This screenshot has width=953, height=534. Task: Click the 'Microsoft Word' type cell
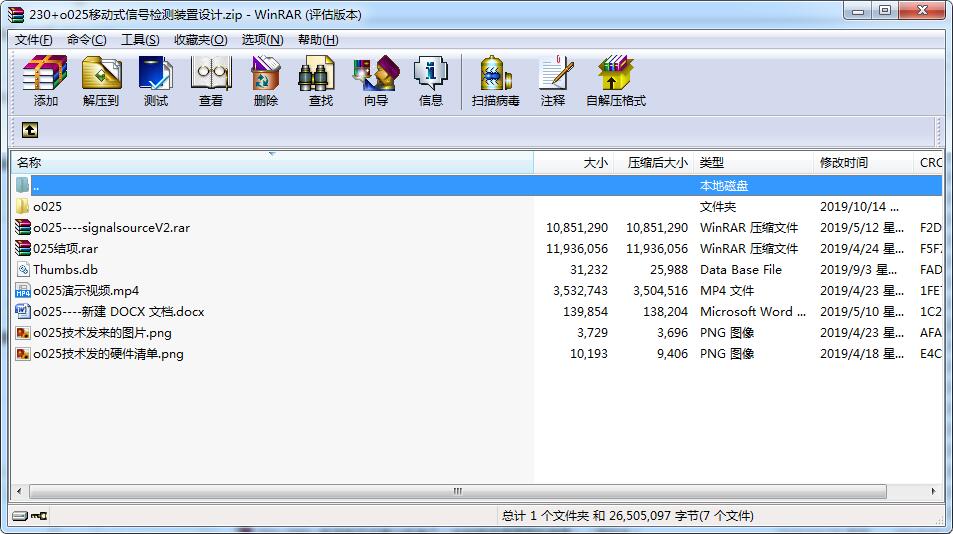[752, 312]
